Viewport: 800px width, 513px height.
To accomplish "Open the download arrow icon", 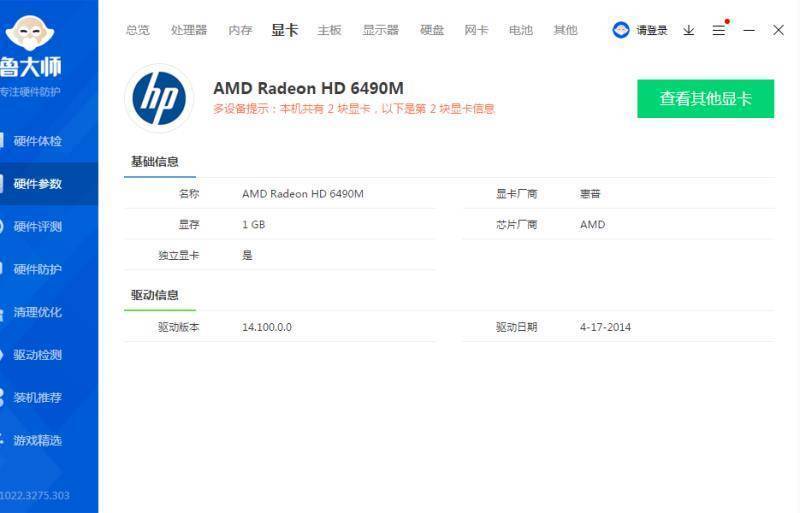I will point(689,30).
